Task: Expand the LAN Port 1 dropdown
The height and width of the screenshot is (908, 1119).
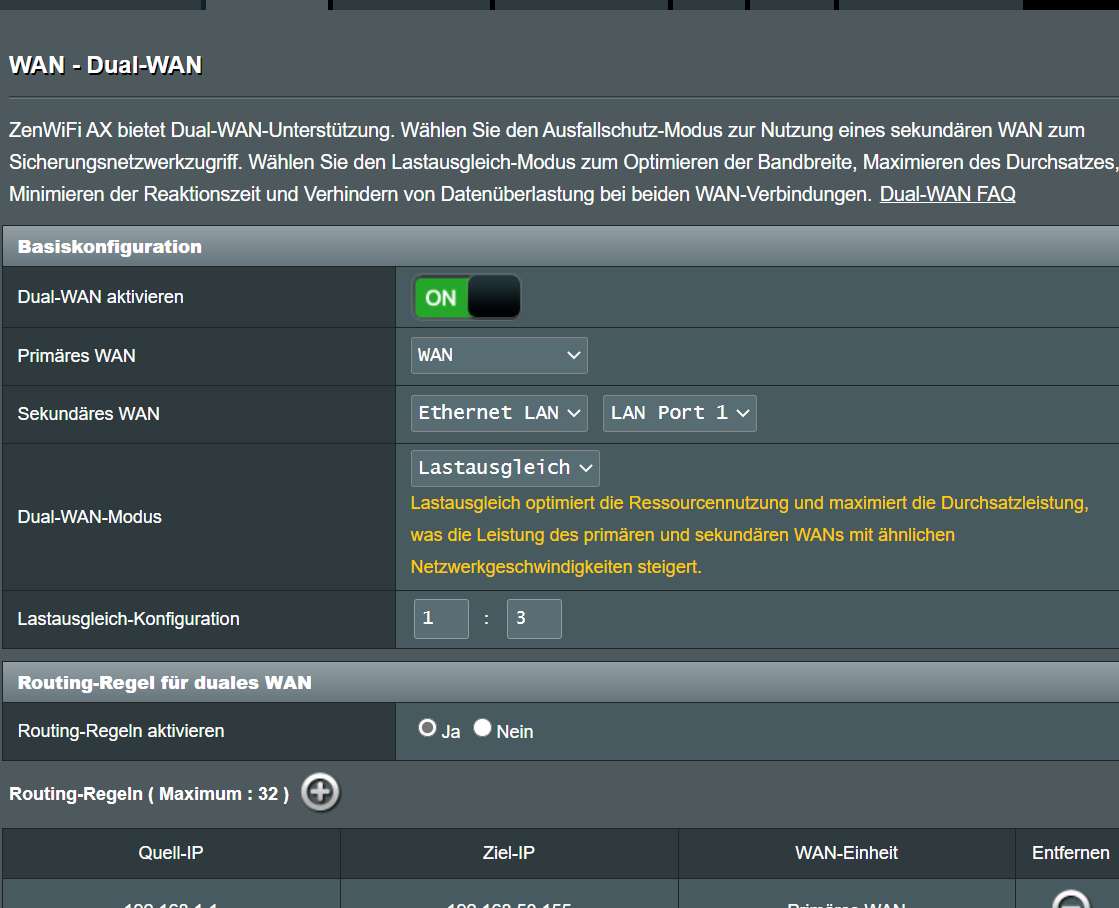Action: (679, 413)
